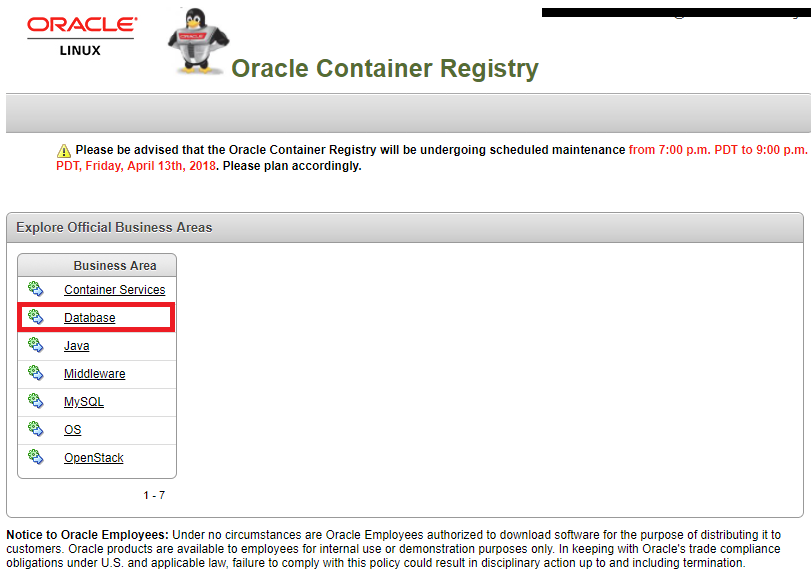Viewport: 811px width, 580px height.
Task: Click the icon next to OS
Action: (x=35, y=429)
